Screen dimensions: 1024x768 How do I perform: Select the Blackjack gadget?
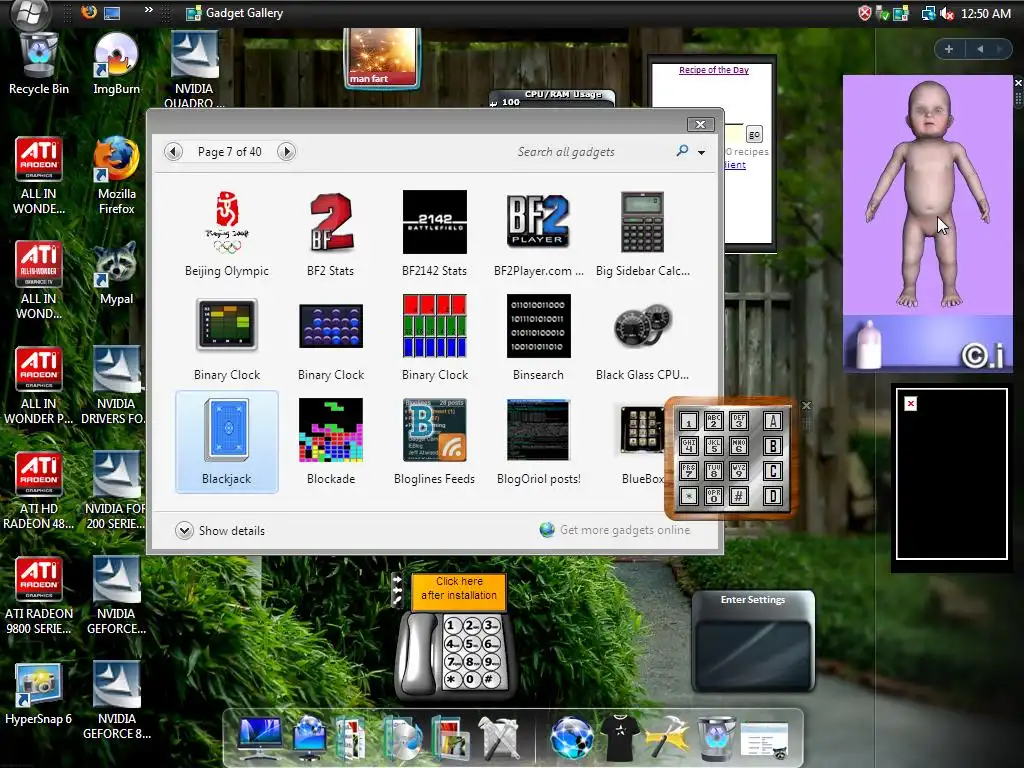(227, 441)
